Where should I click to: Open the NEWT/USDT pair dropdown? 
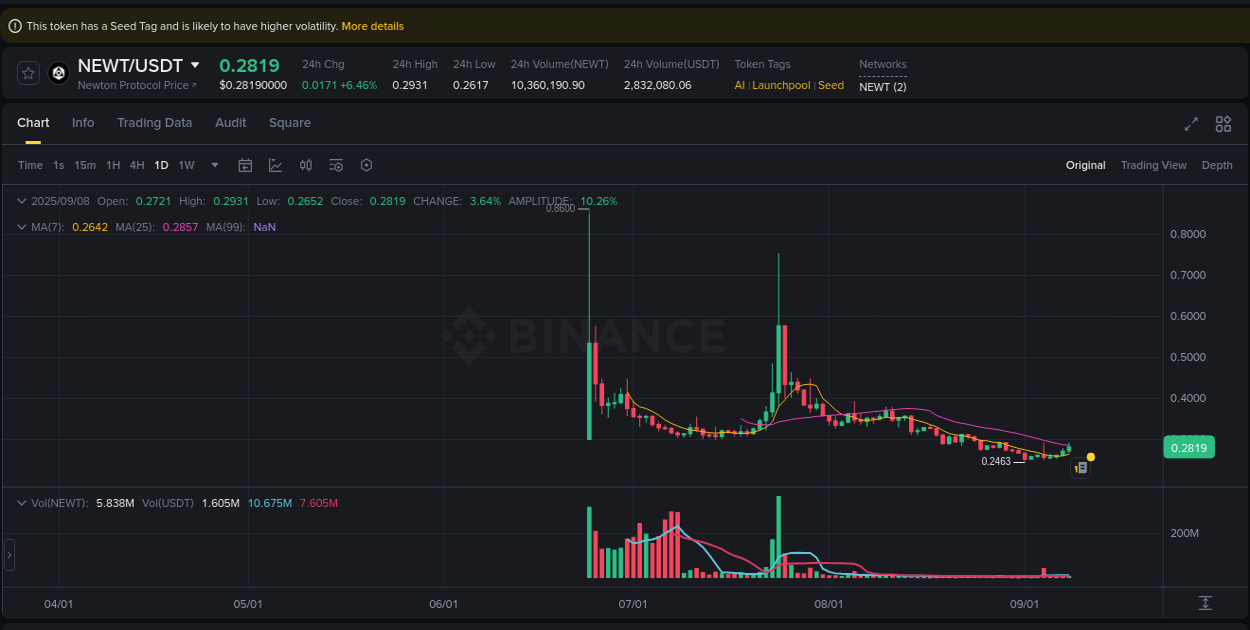(195, 64)
